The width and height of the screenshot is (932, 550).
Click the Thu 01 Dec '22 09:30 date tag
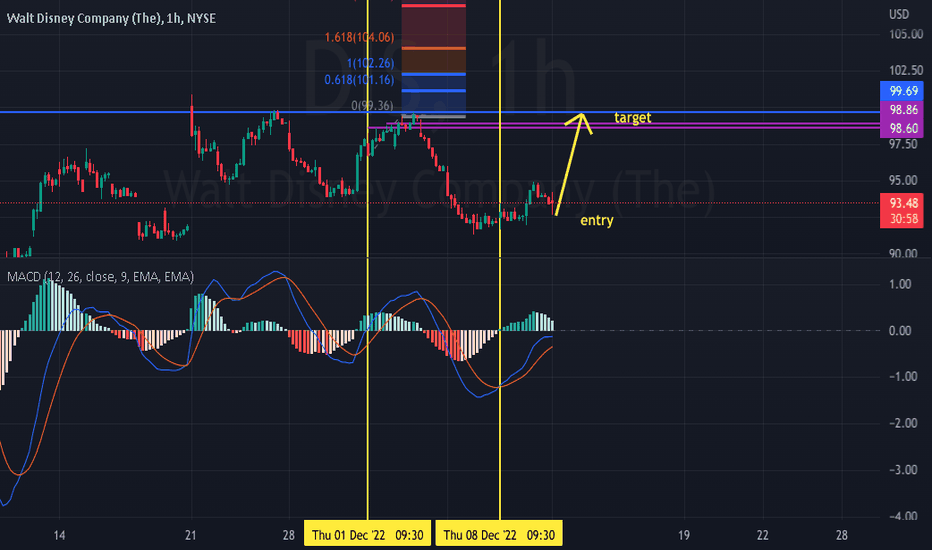(367, 535)
